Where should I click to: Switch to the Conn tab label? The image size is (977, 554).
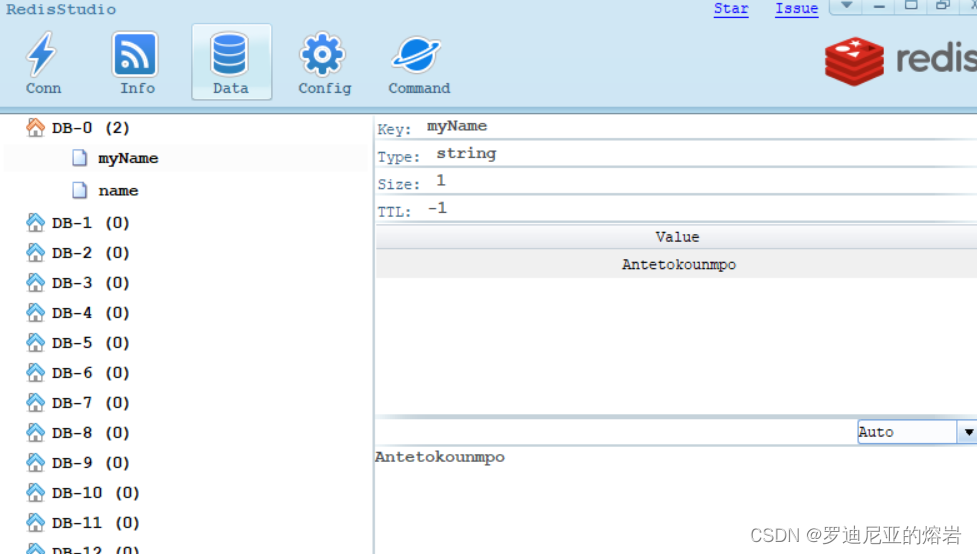pyautogui.click(x=43, y=88)
